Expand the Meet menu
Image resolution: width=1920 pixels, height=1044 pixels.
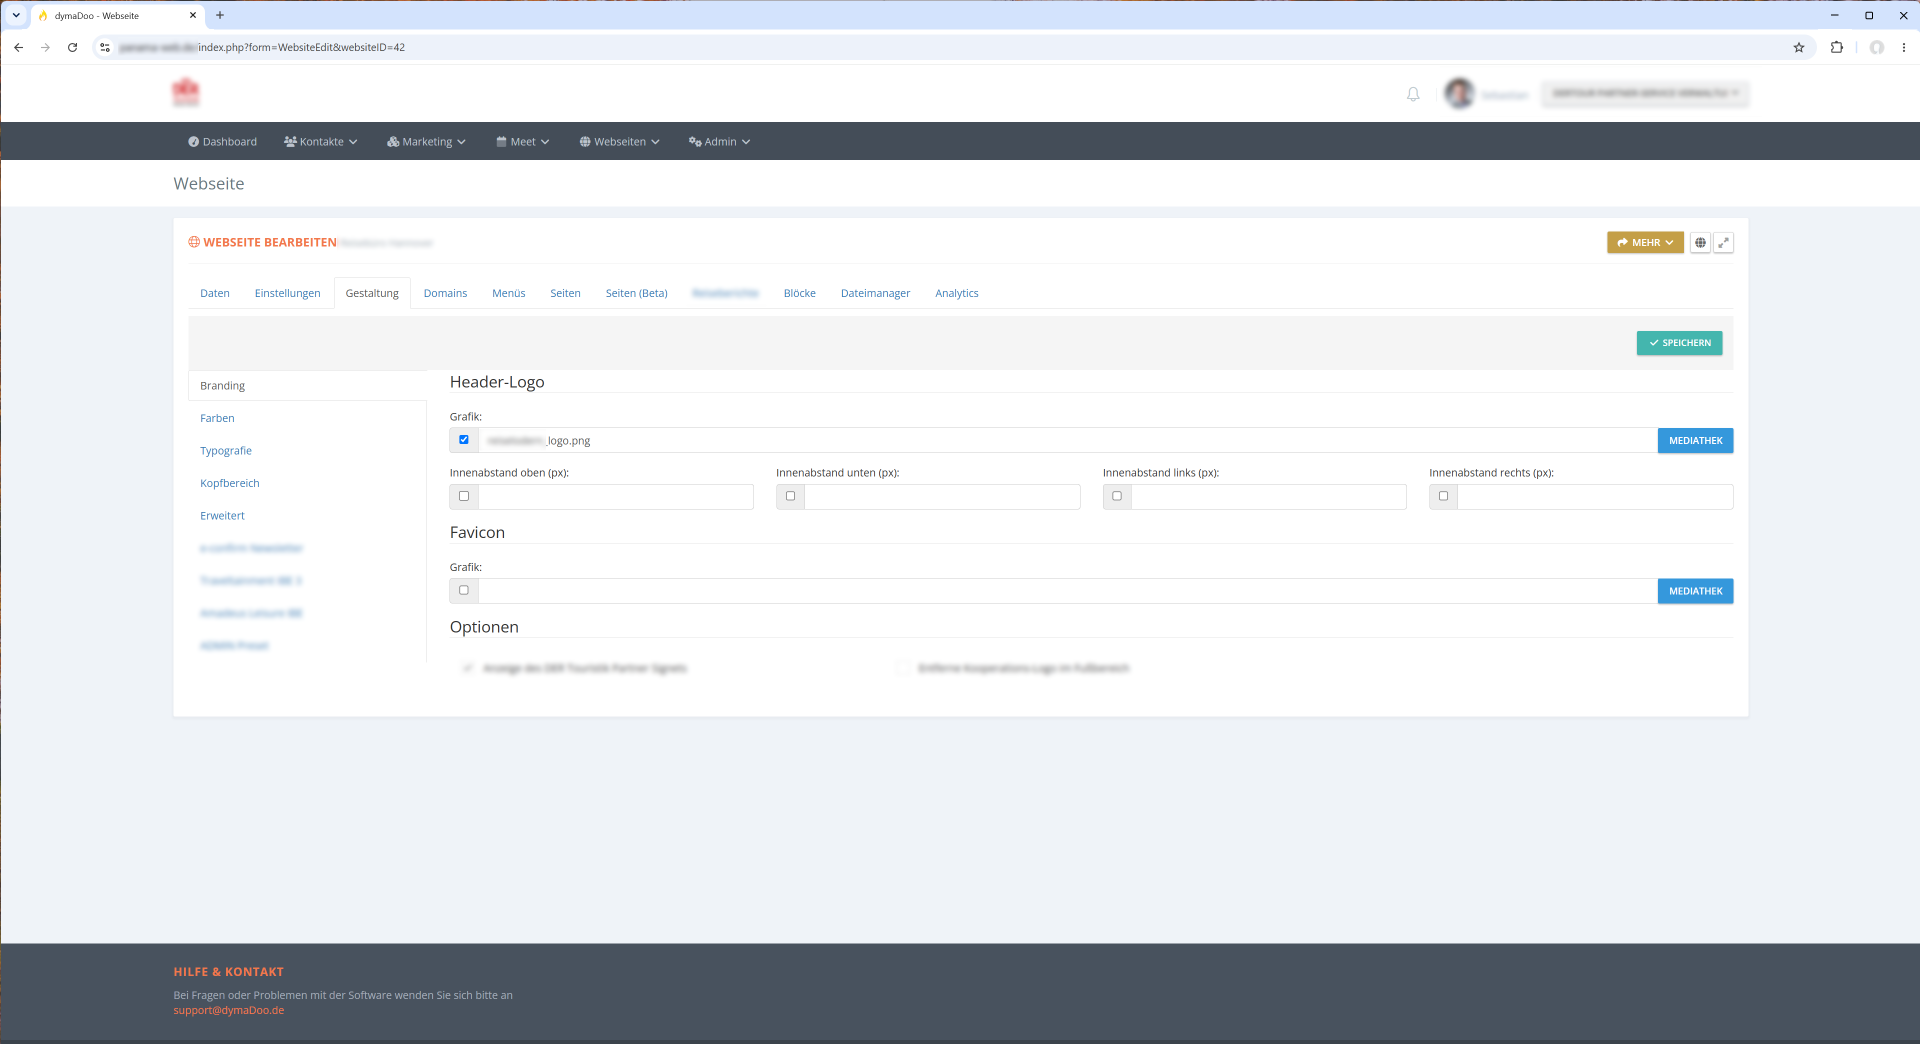(523, 142)
